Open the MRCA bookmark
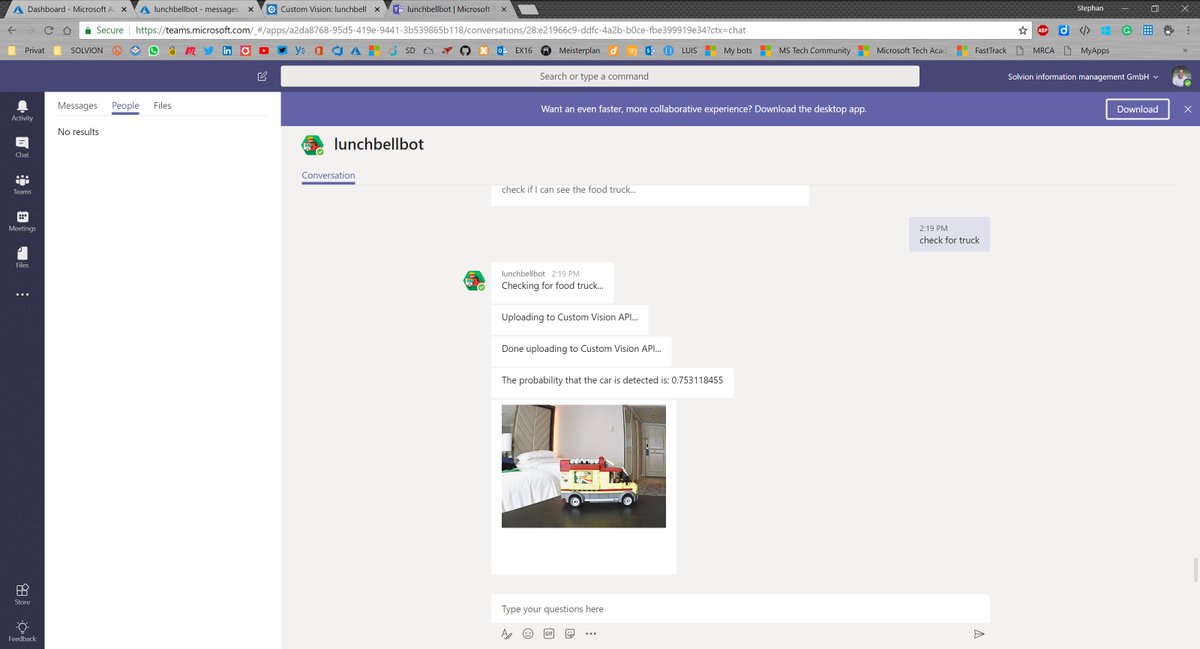 tap(1035, 50)
